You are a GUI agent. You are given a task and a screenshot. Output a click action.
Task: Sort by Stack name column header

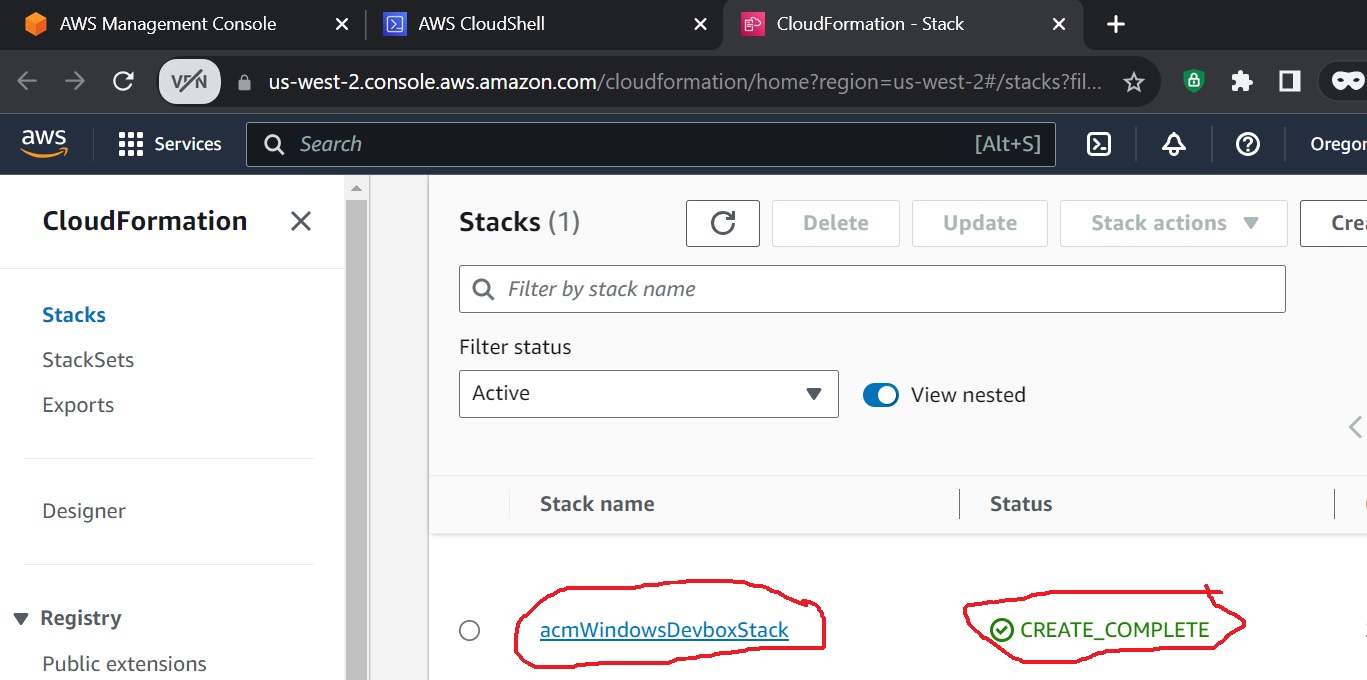597,504
